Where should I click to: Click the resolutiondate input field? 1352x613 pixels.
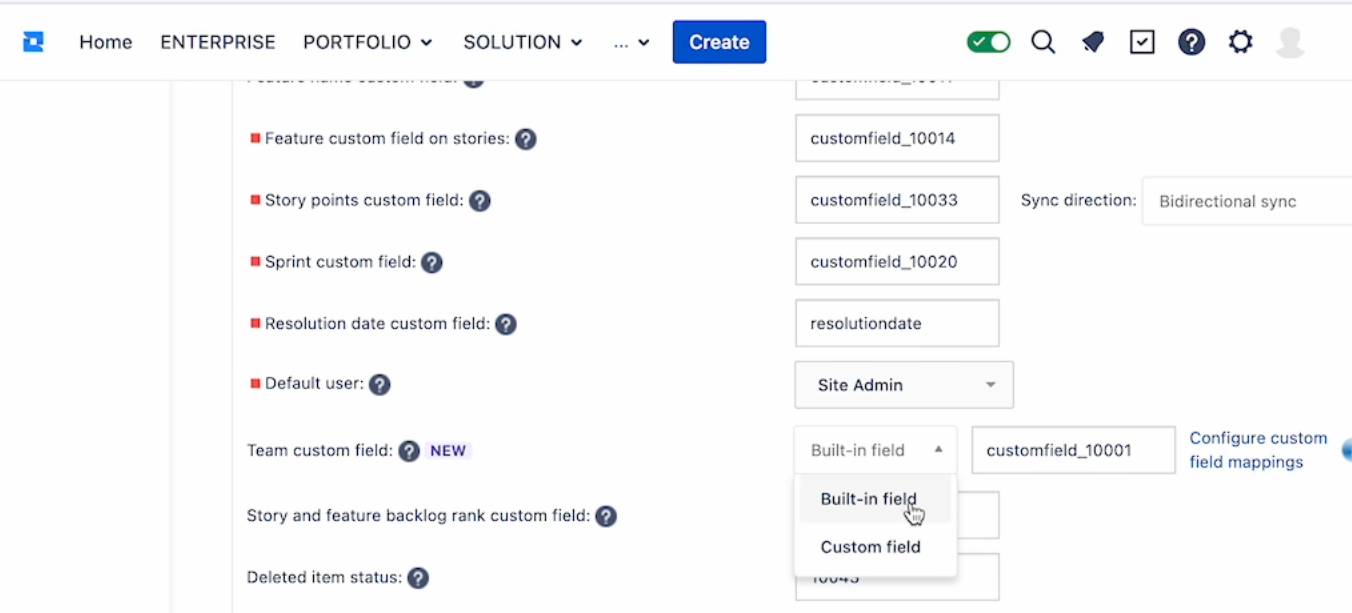pos(897,324)
